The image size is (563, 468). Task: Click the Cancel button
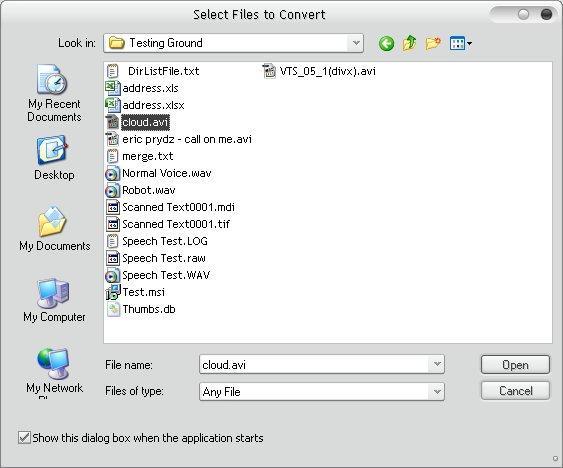[x=515, y=390]
